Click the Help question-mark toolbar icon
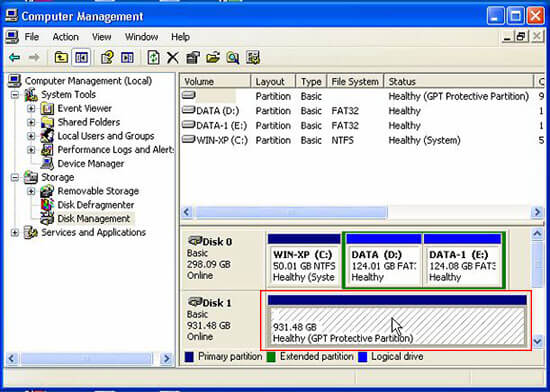Image resolution: width=550 pixels, height=392 pixels. [x=107, y=58]
